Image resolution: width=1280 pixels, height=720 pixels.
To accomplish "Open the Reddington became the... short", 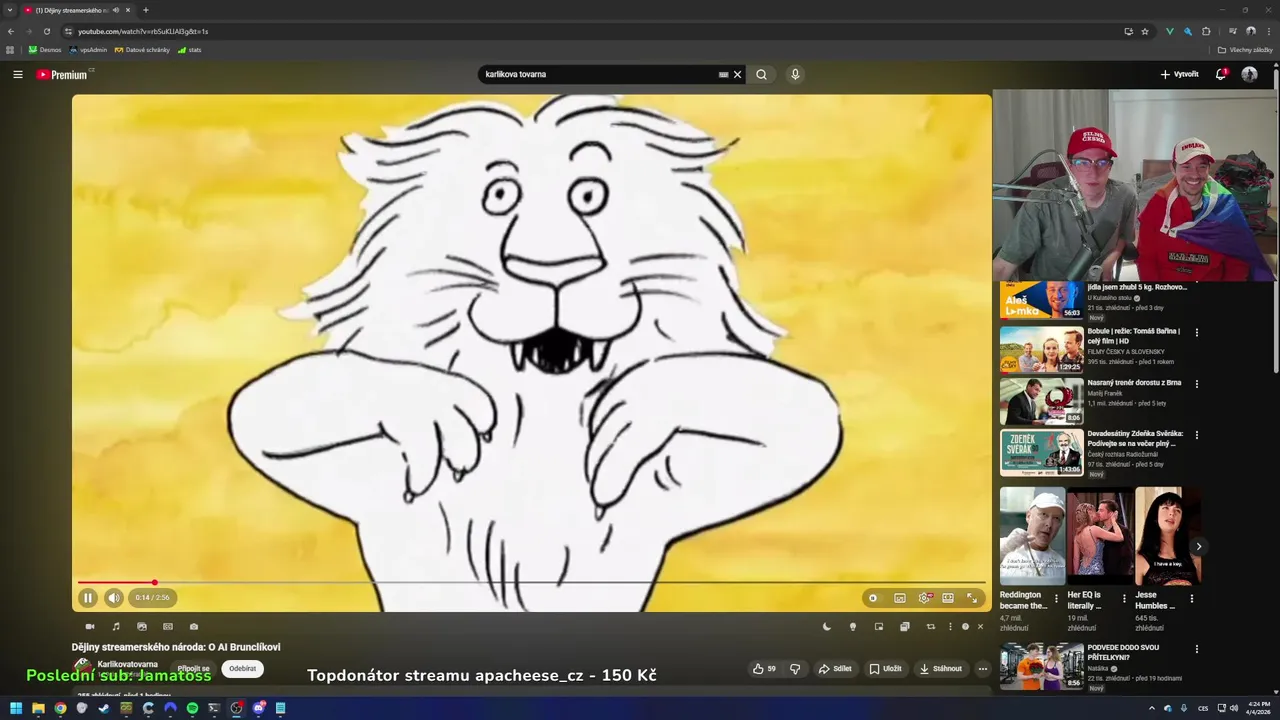I will coord(1032,536).
